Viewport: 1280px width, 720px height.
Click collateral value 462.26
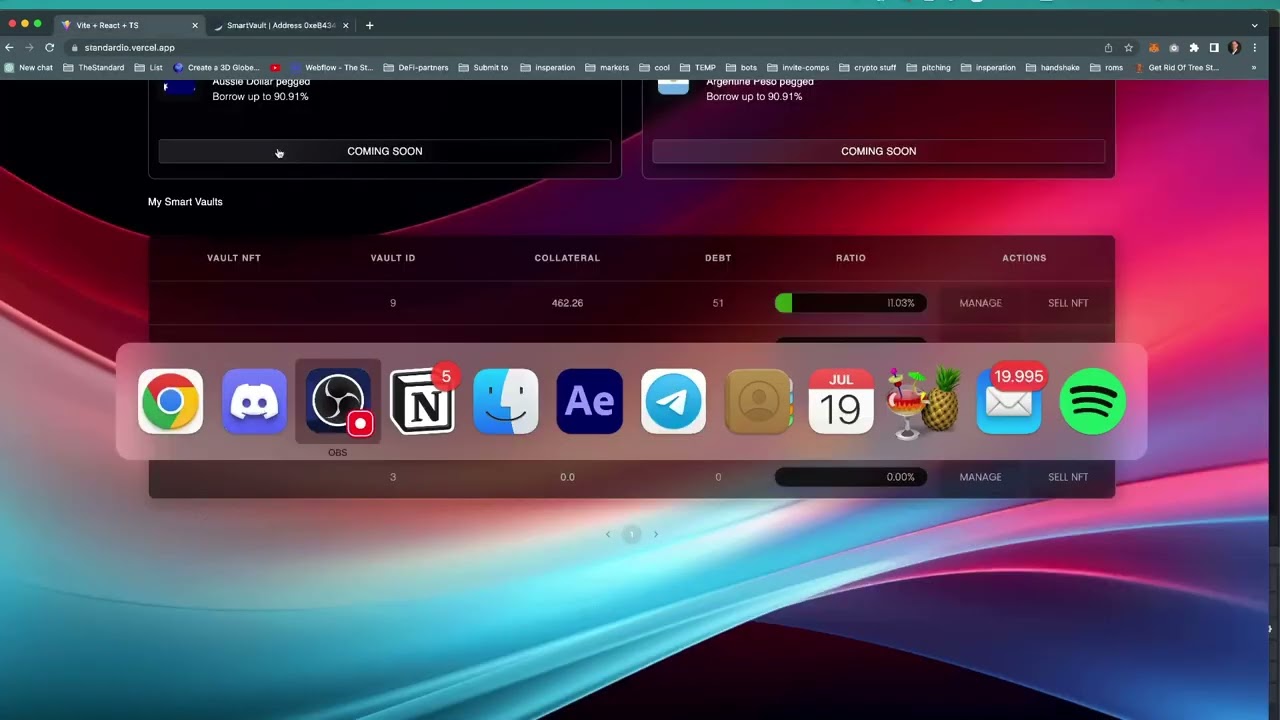pos(567,303)
